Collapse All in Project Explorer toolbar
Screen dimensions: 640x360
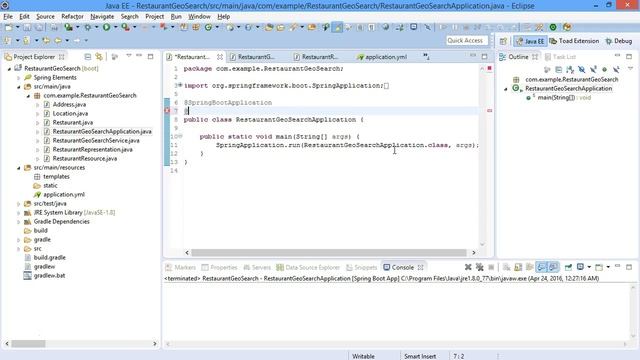87,57
